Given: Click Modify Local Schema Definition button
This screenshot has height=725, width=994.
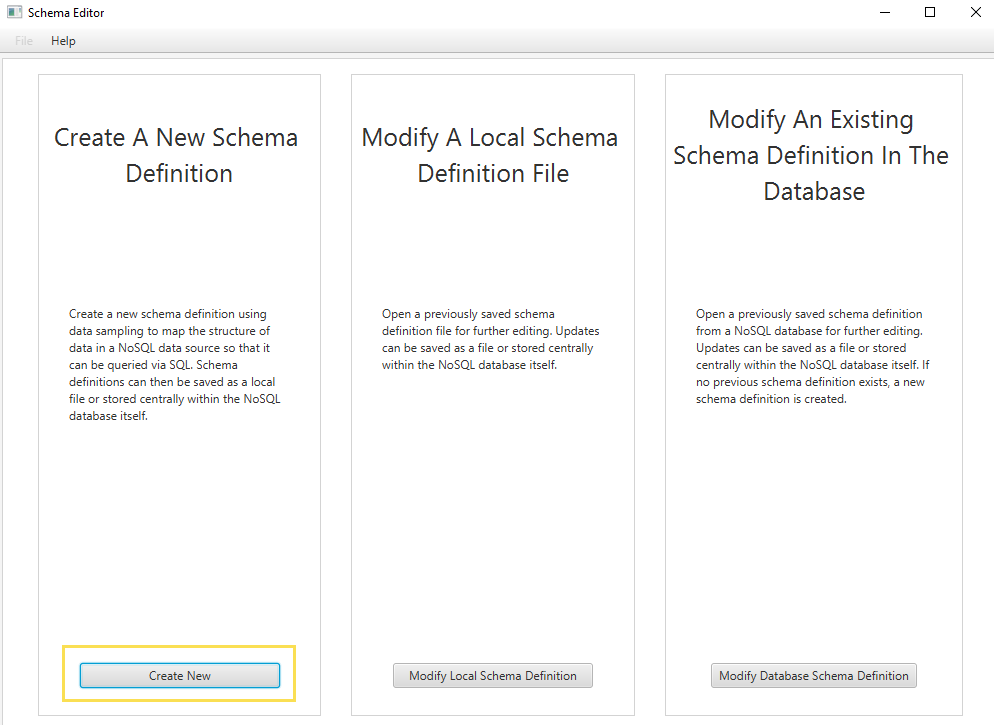Looking at the screenshot, I should tap(492, 676).
